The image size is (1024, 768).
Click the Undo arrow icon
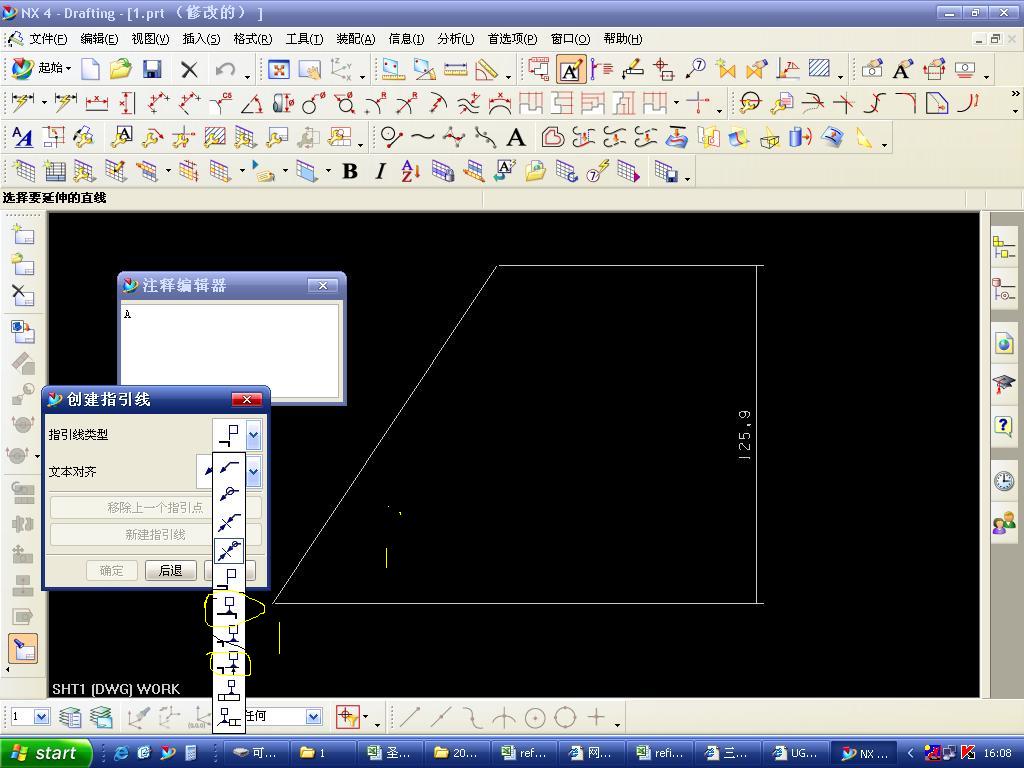pyautogui.click(x=225, y=69)
